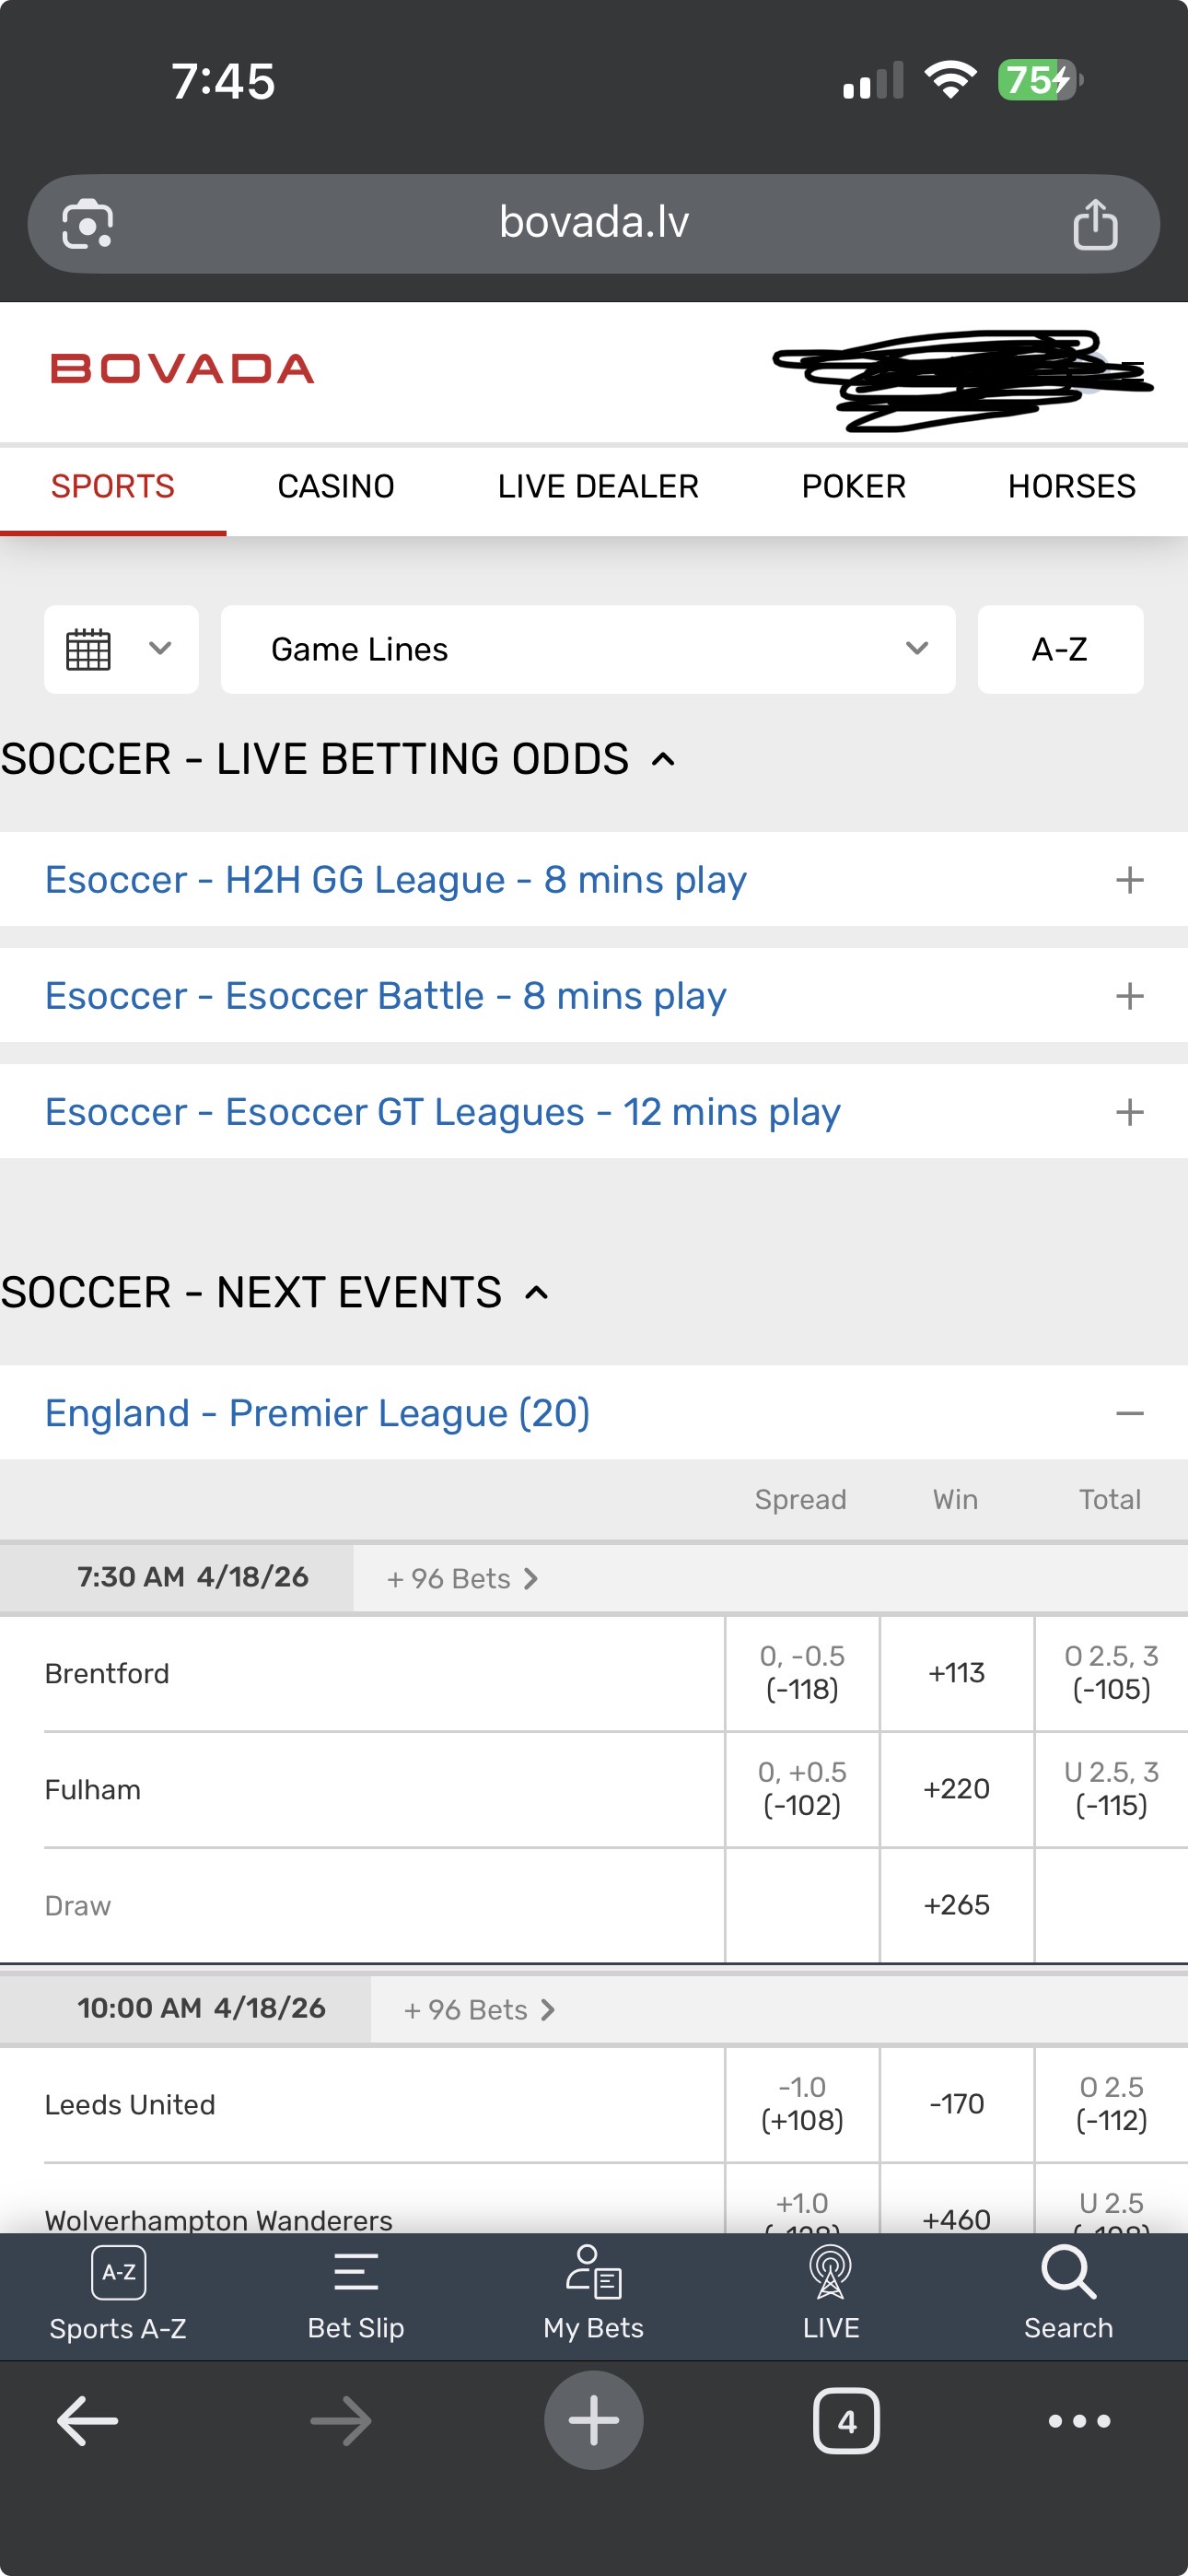Select Brentford win odds +113
The height and width of the screenshot is (2576, 1188).
click(956, 1673)
